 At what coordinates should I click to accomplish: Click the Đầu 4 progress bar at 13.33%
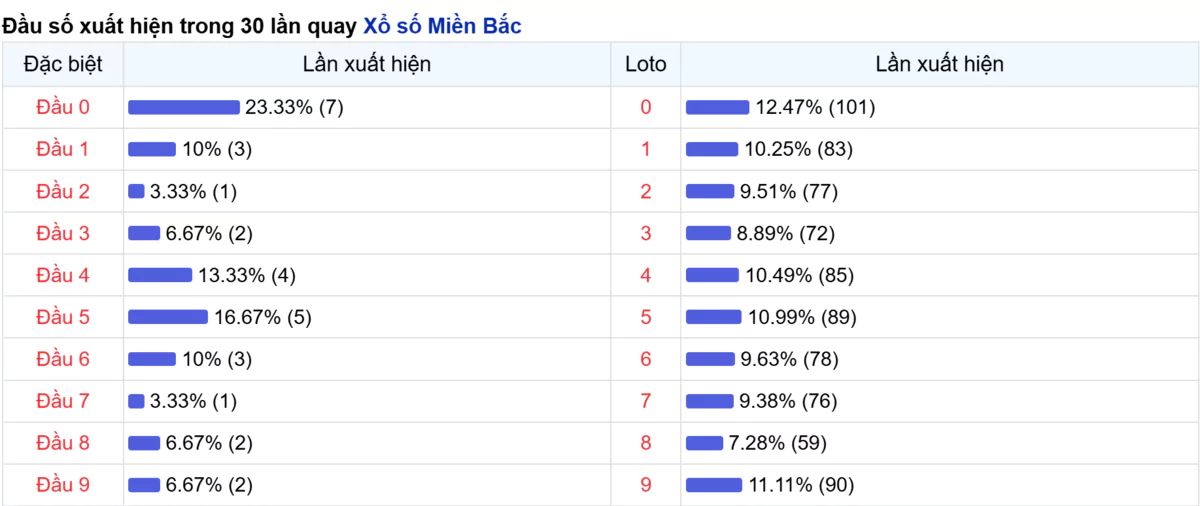160,275
